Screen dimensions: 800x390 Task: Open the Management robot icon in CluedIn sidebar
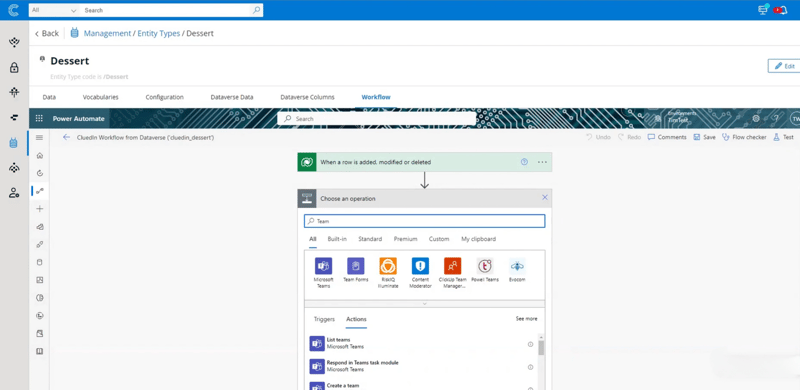14,143
